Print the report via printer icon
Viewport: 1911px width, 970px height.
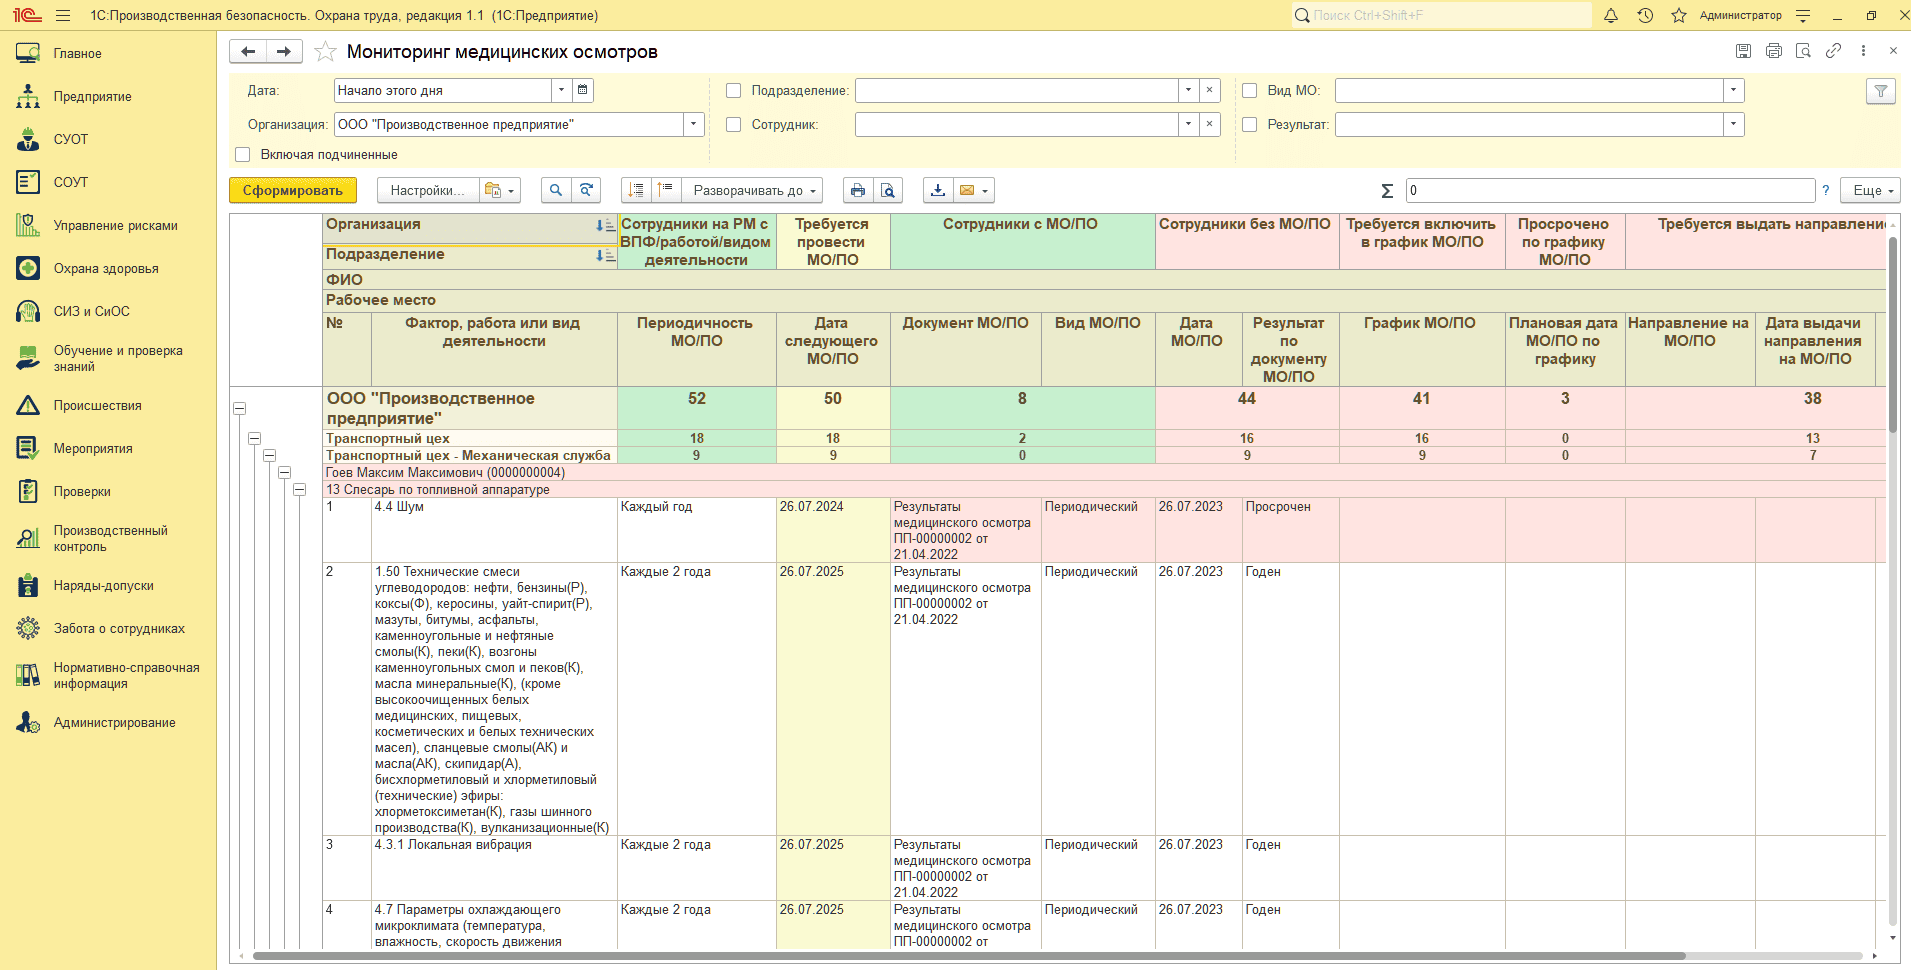pyautogui.click(x=857, y=190)
